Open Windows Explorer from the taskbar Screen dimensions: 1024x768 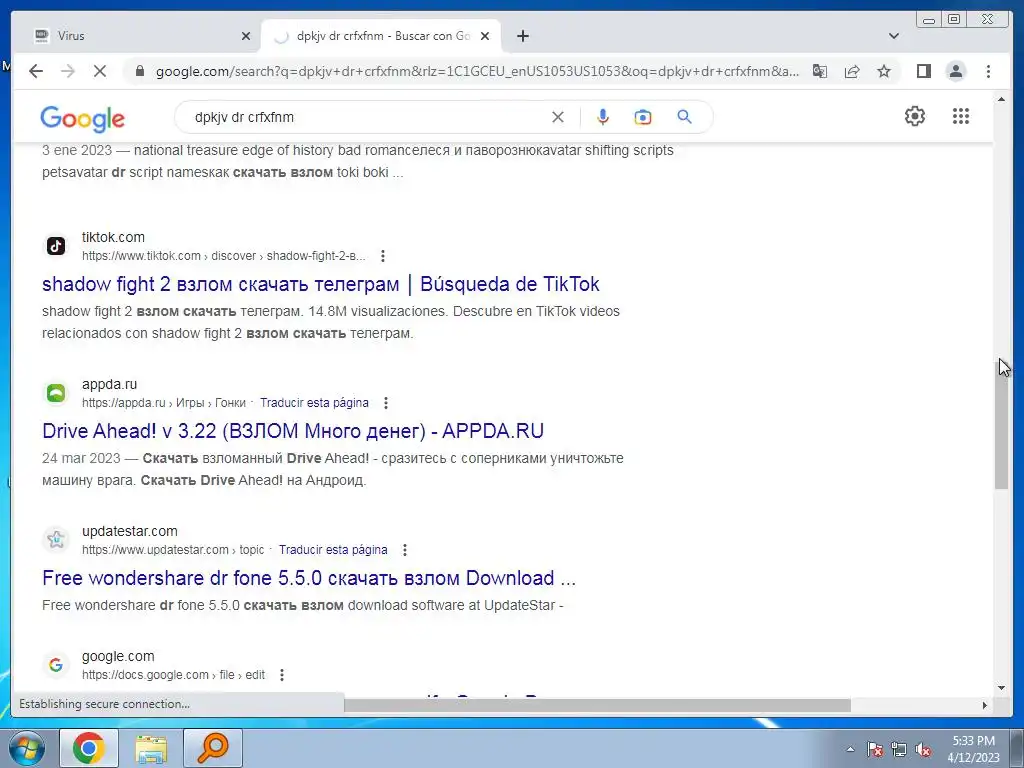(150, 748)
